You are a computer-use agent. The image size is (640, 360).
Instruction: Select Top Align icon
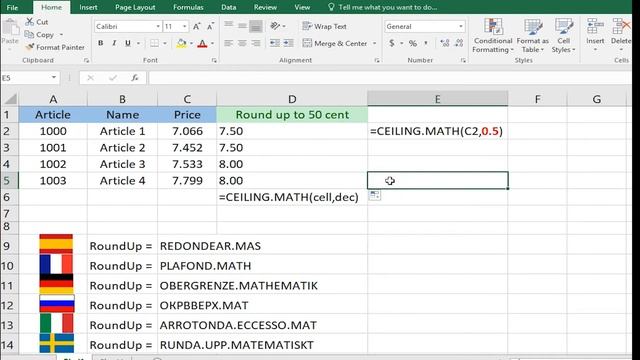click(229, 26)
